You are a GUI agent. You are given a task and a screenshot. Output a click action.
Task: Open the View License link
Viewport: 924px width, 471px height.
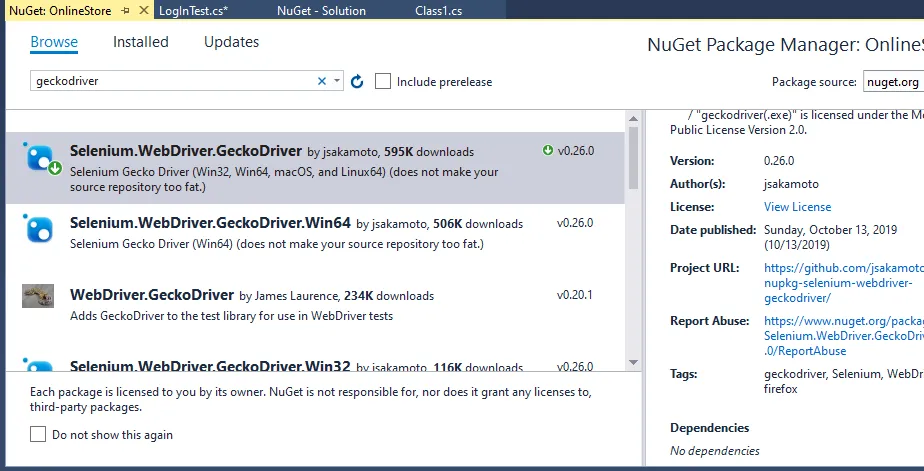point(797,207)
